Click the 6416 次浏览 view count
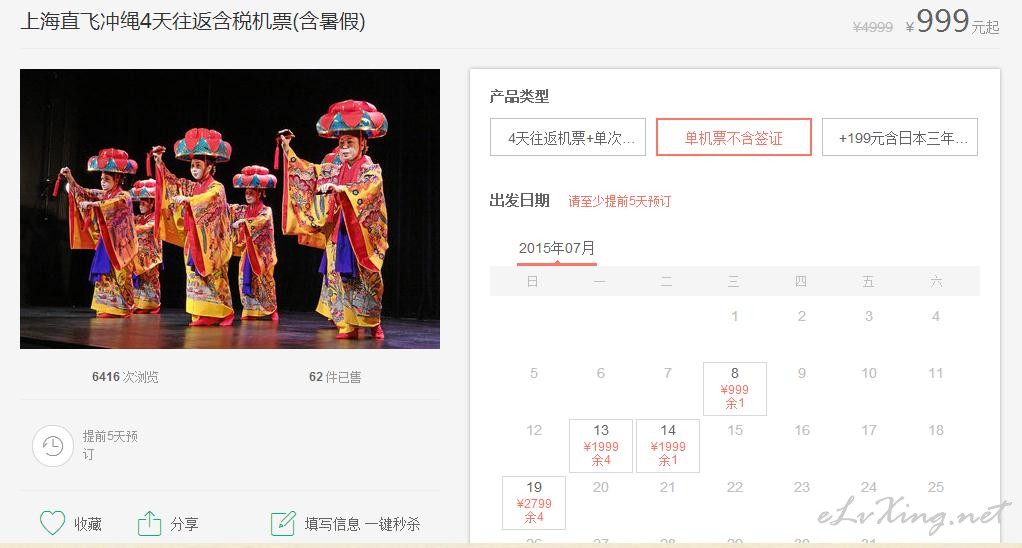This screenshot has height=548, width=1022. (x=125, y=377)
